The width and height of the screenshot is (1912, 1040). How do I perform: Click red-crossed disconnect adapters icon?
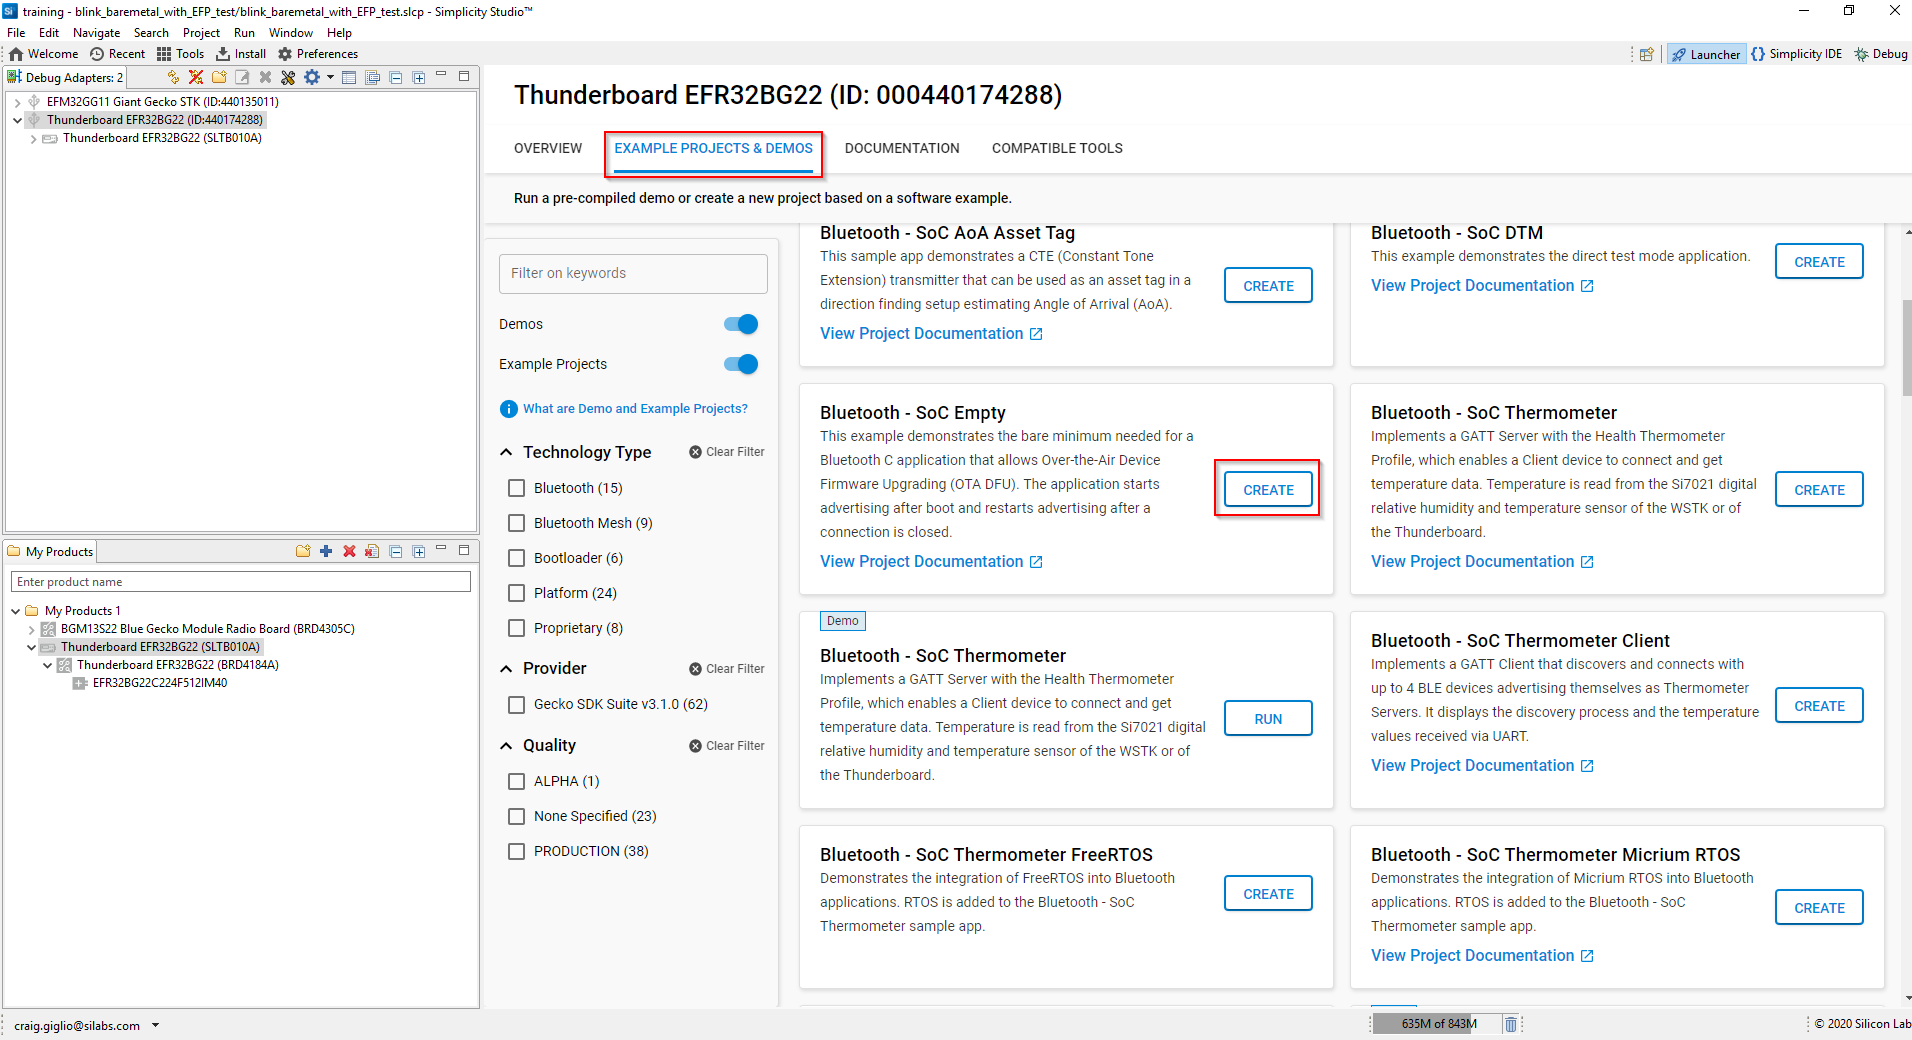[196, 77]
